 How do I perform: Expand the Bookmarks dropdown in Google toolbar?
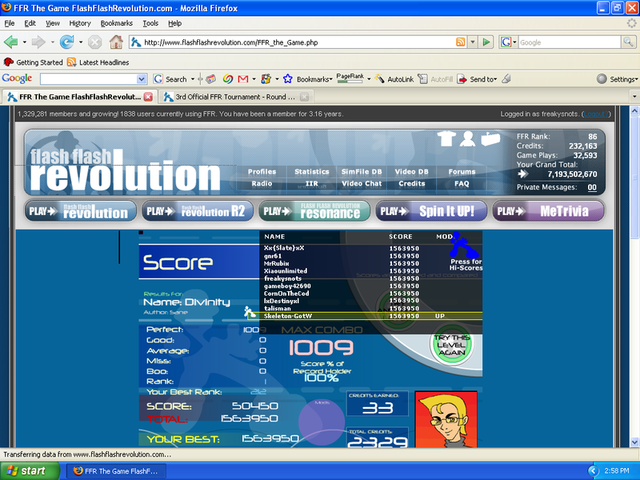click(331, 79)
